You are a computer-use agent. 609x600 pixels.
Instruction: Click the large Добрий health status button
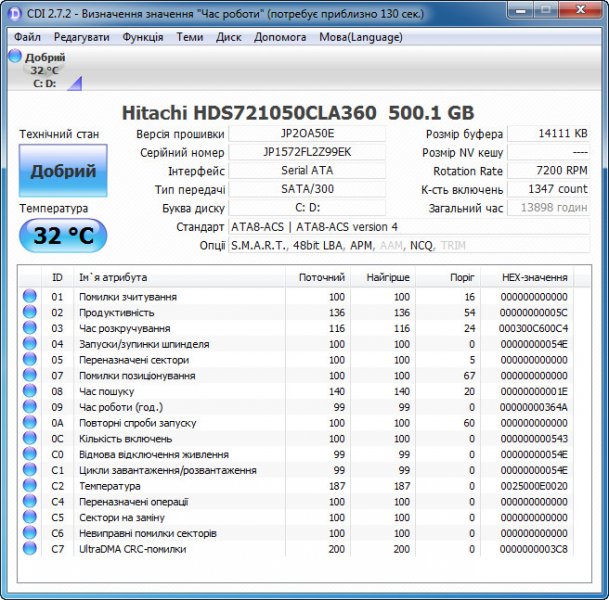(63, 170)
